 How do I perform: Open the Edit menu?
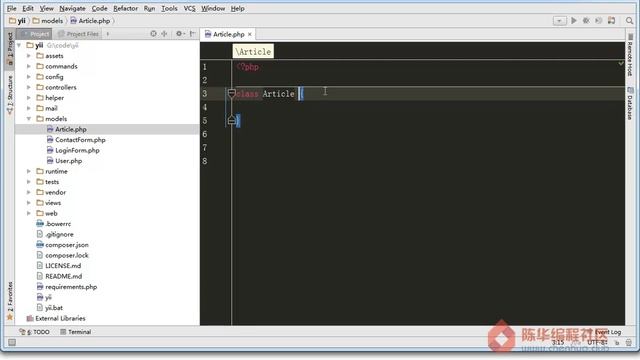point(28,8)
